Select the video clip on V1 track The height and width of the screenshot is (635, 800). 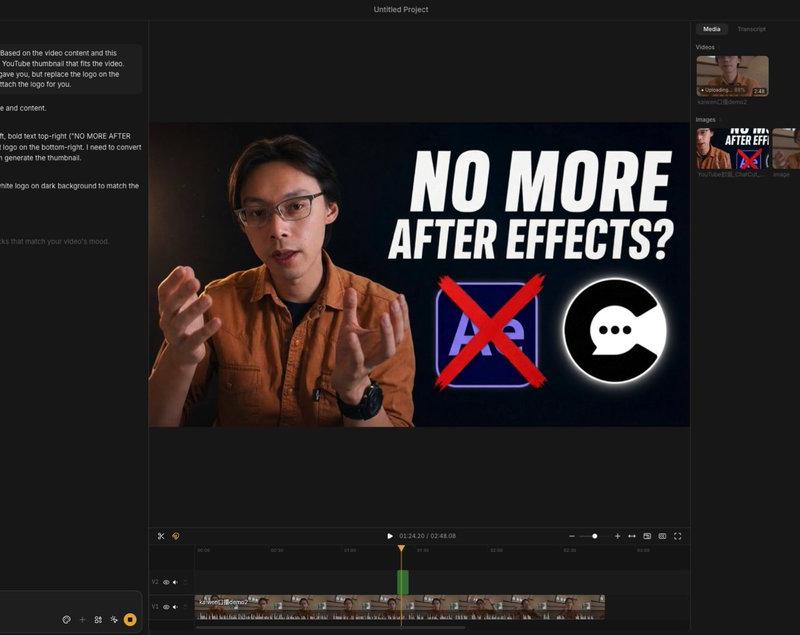(x=399, y=607)
